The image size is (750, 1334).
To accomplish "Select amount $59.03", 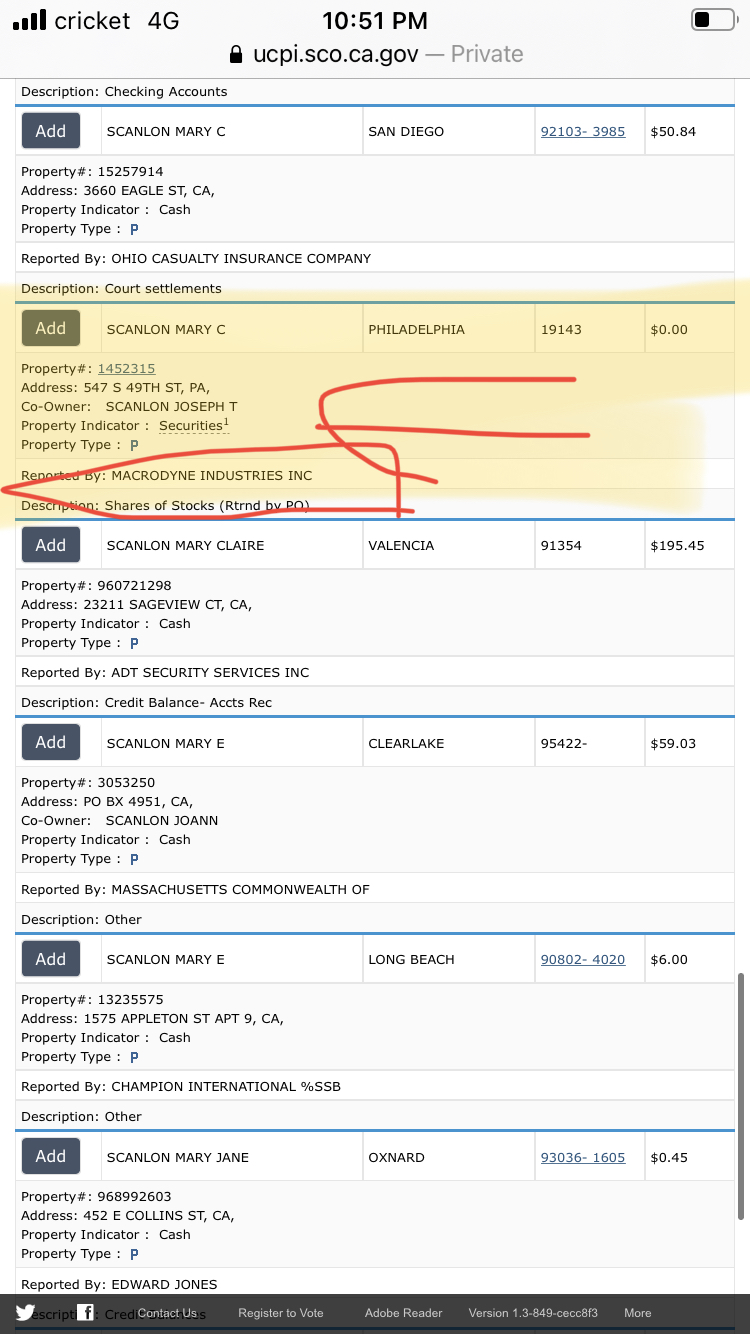I will (673, 743).
